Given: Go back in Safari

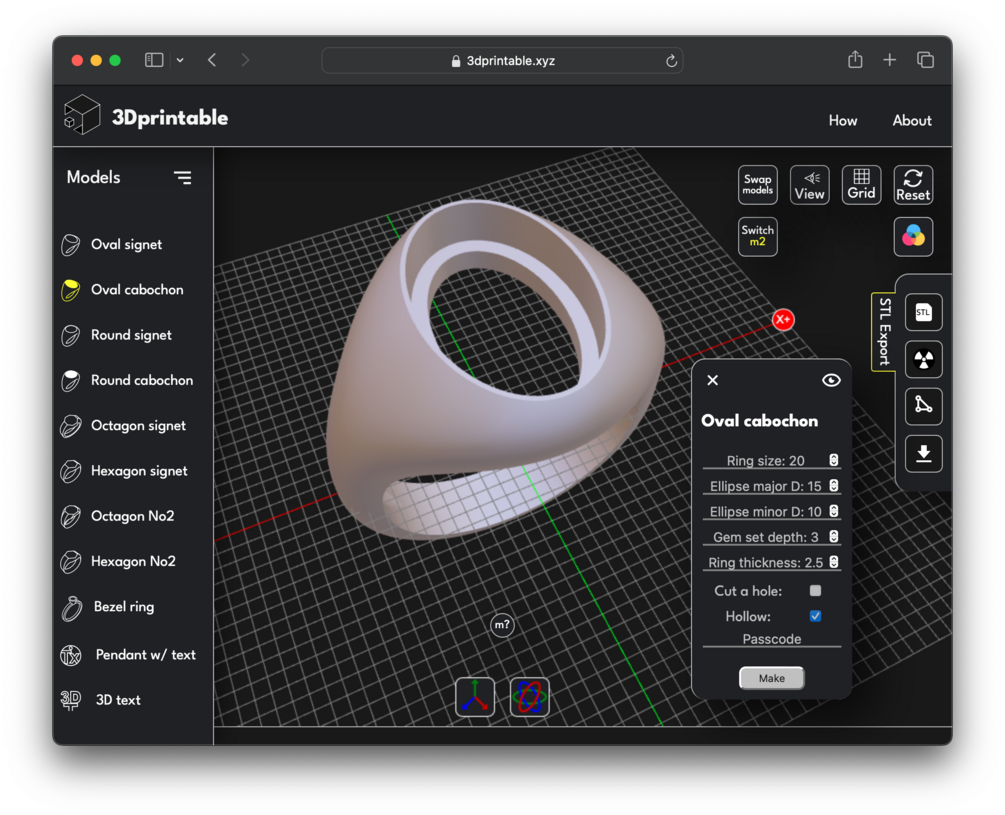Looking at the screenshot, I should pos(212,60).
